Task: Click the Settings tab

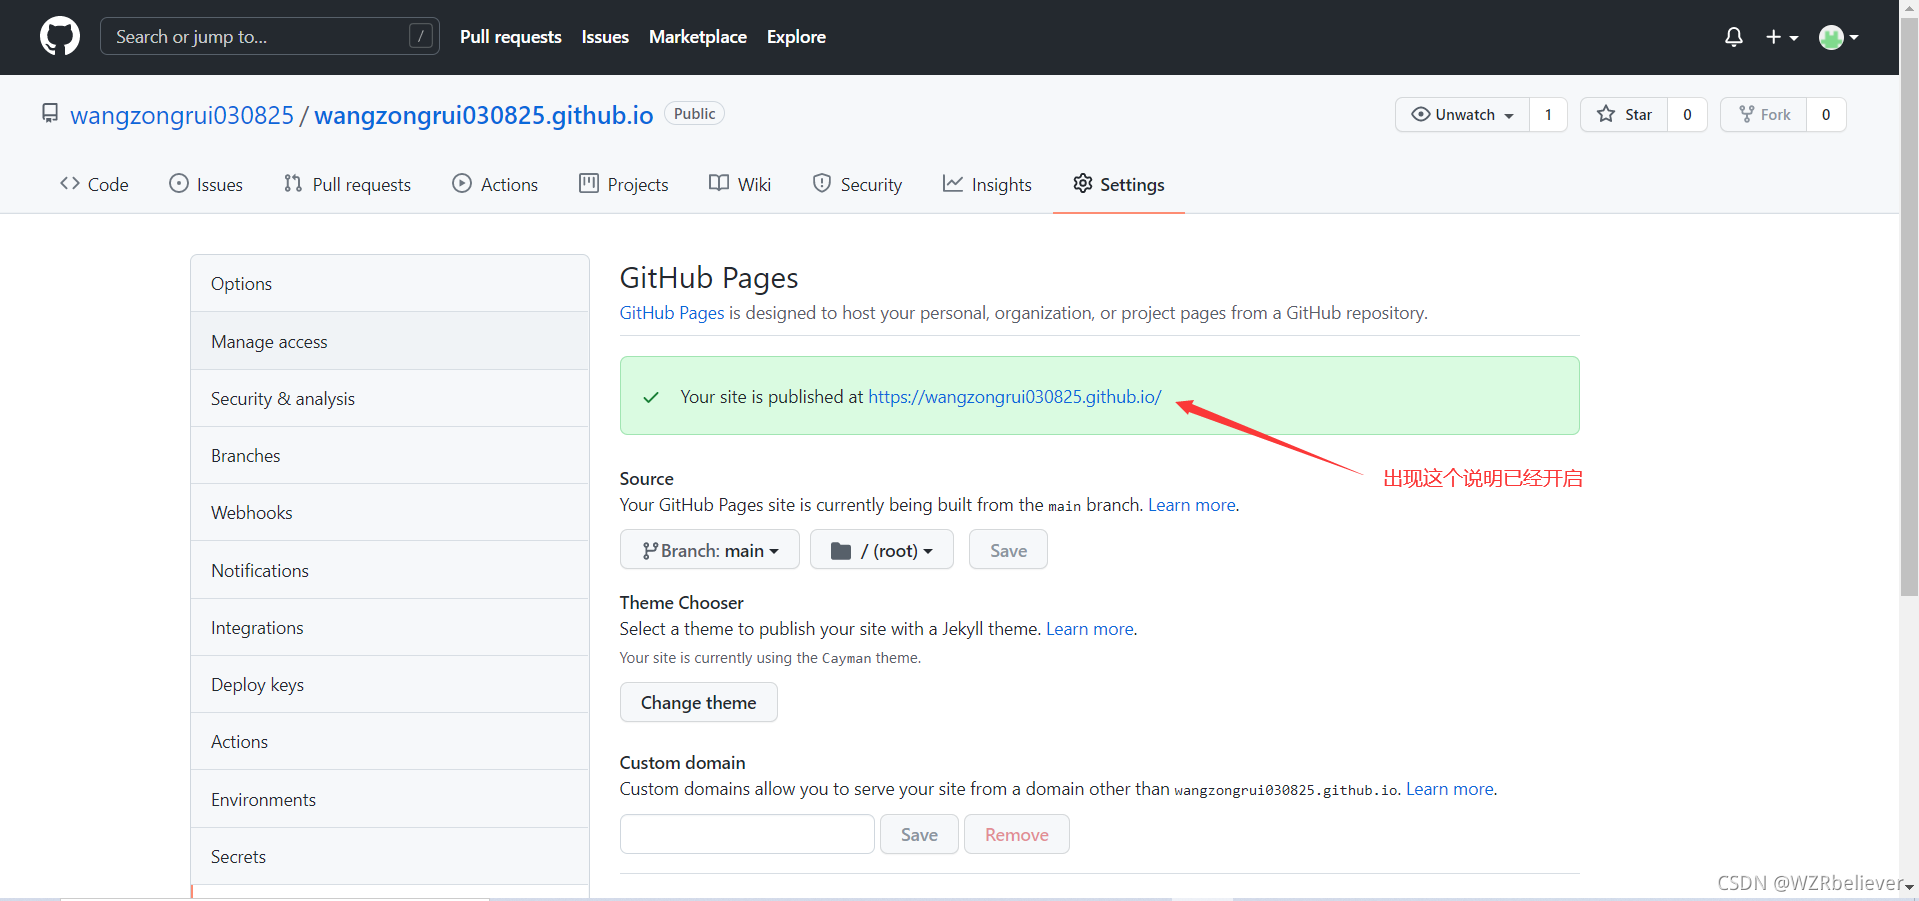Action: point(1119,184)
